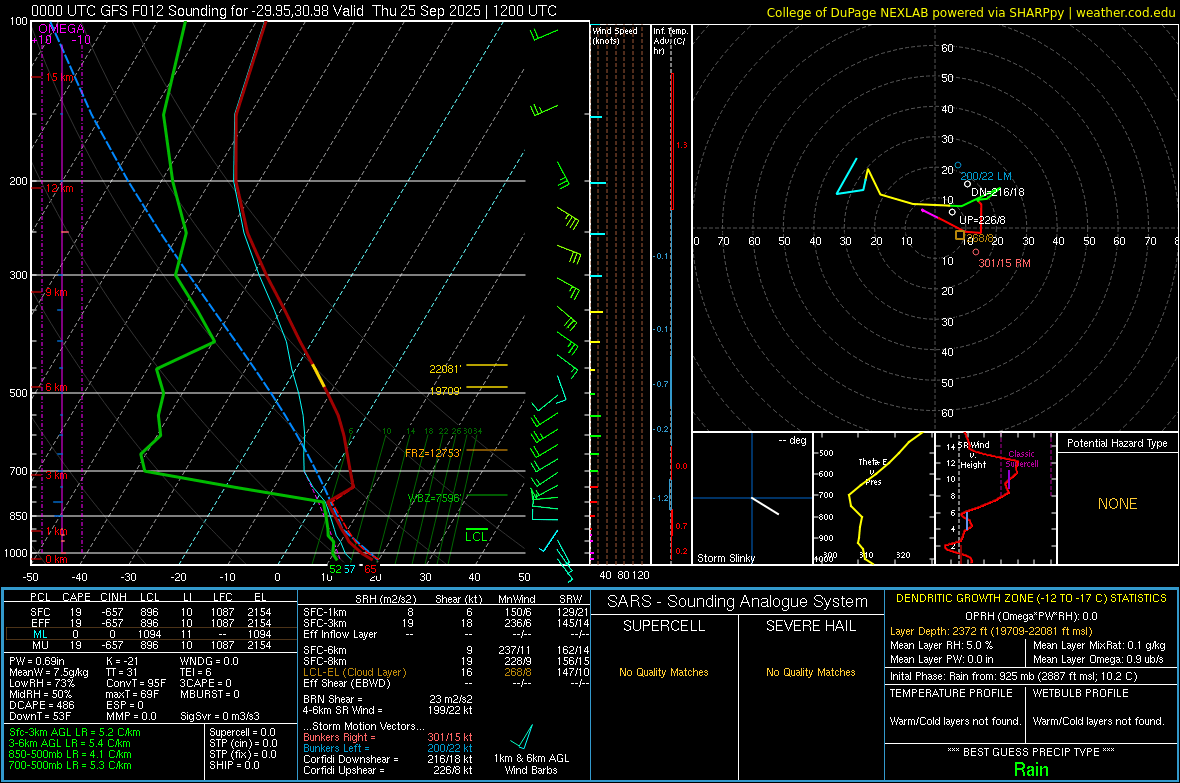The width and height of the screenshot is (1180, 783).
Task: Click the red surface temperature 85
Action: [x=370, y=569]
